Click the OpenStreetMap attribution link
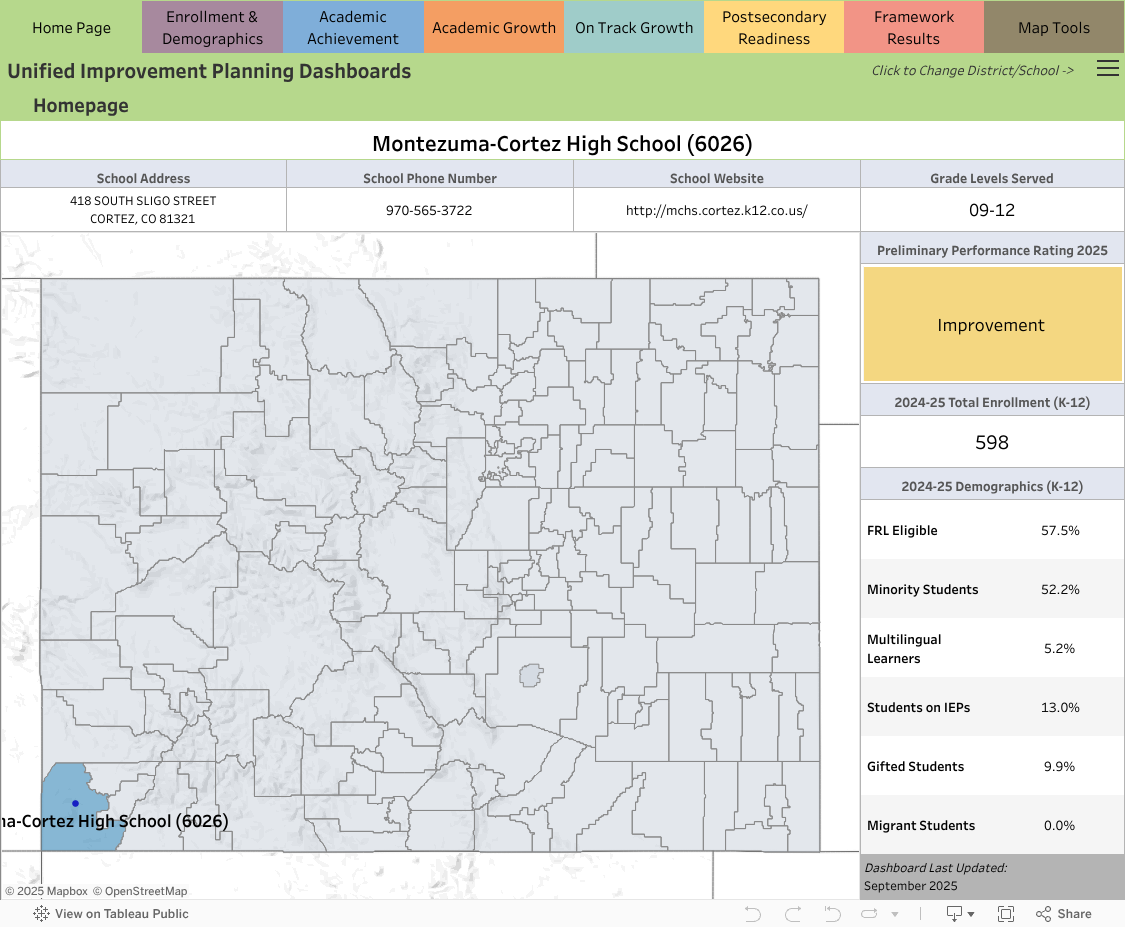The height and width of the screenshot is (927, 1125). click(140, 891)
